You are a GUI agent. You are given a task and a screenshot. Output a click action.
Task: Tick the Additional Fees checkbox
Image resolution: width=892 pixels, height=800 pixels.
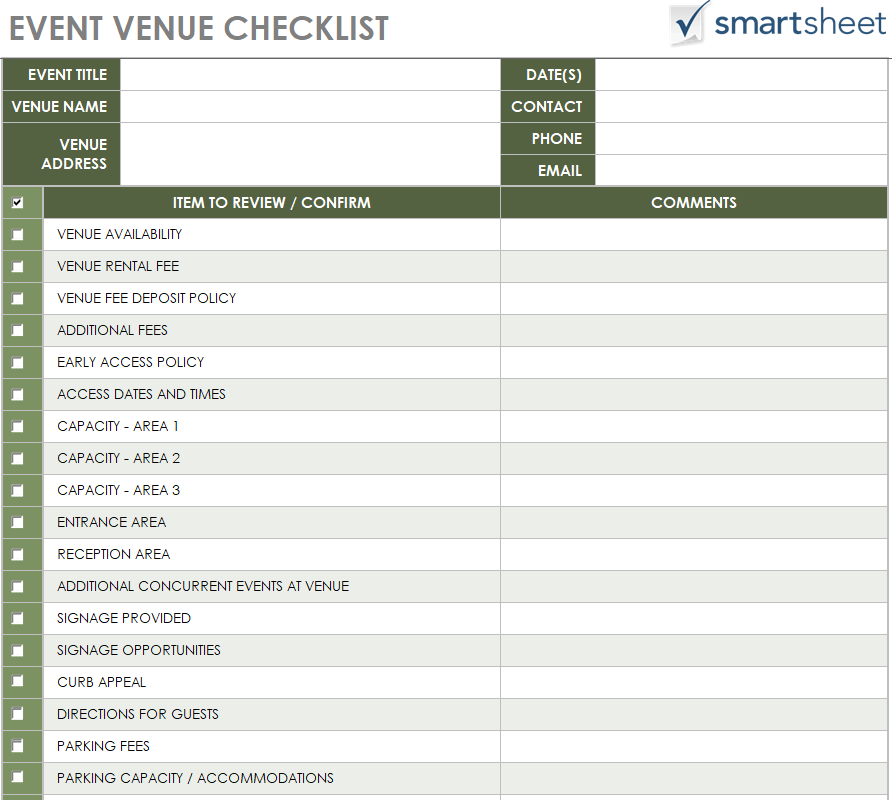click(x=18, y=331)
